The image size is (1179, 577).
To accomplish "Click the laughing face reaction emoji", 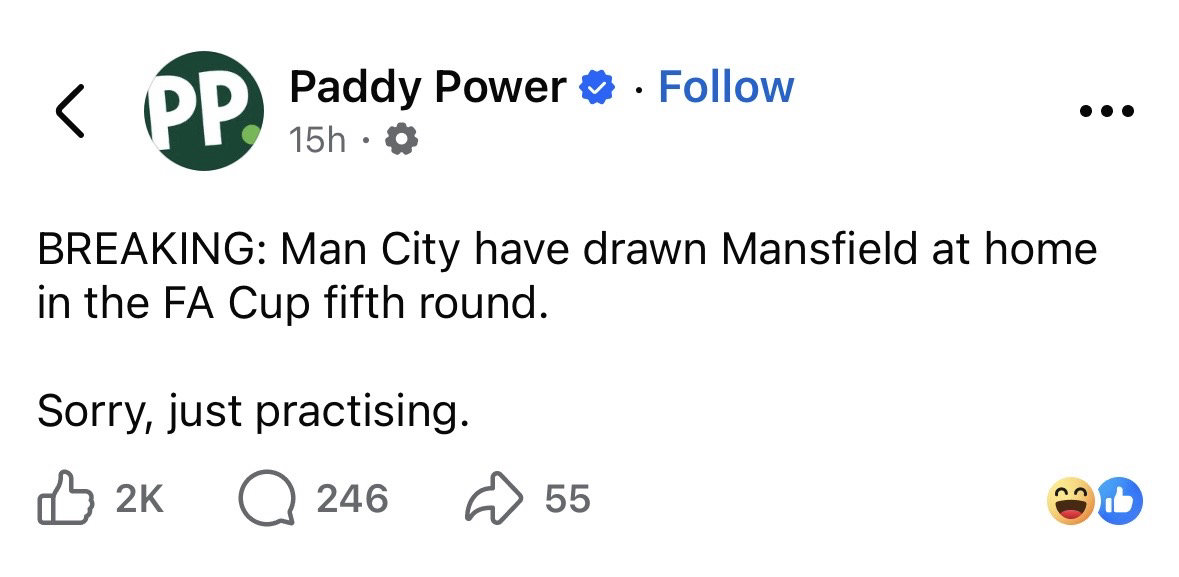I will (1069, 502).
